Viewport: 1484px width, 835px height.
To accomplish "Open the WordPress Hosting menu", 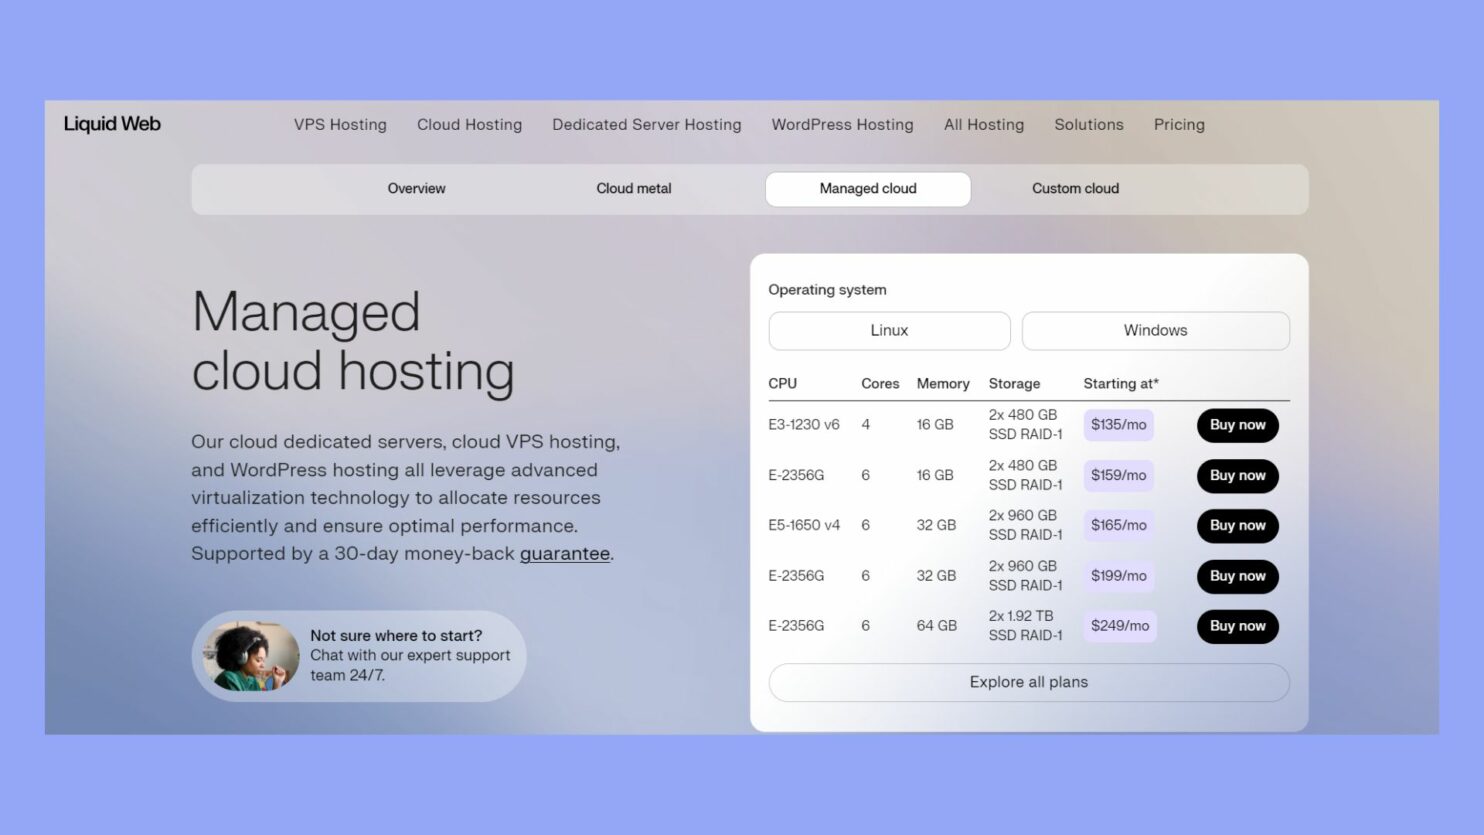I will [842, 124].
